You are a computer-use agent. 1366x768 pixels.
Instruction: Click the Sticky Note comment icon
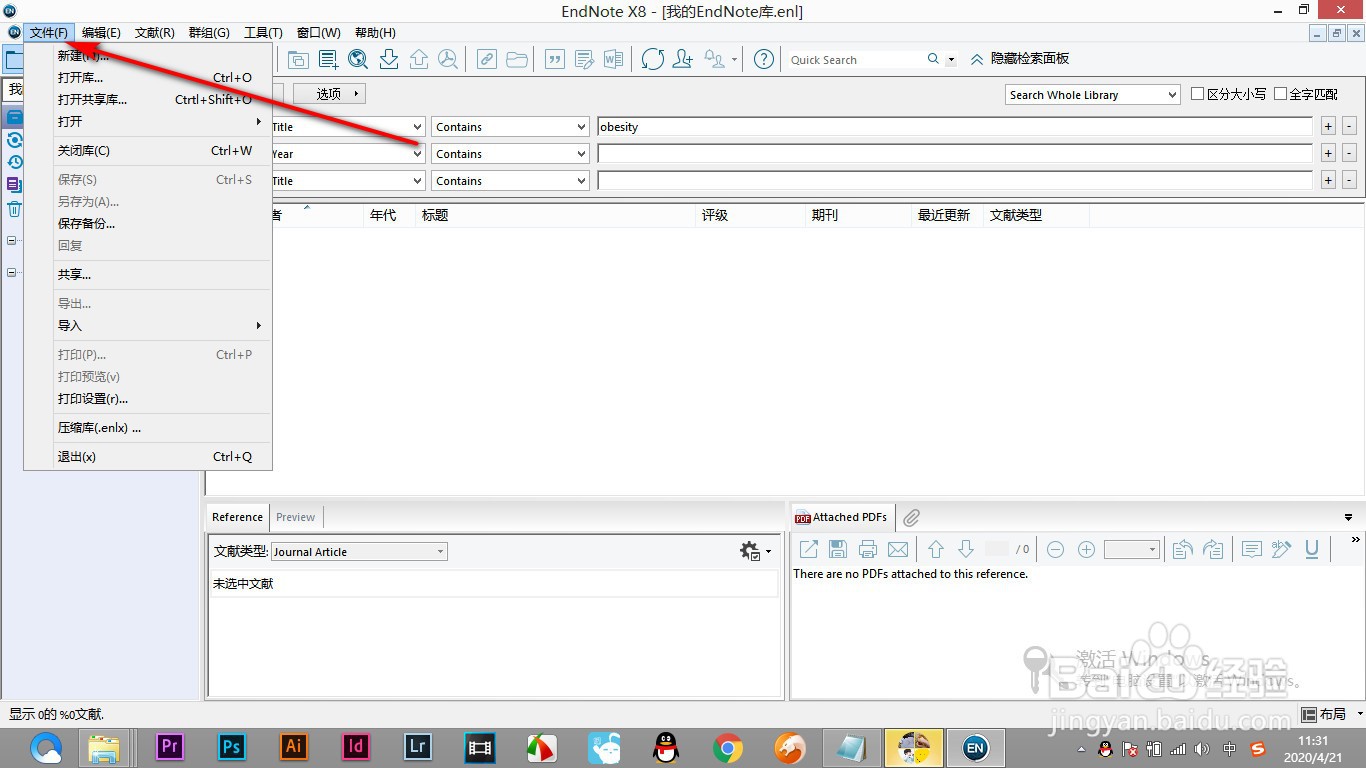[x=1251, y=549]
